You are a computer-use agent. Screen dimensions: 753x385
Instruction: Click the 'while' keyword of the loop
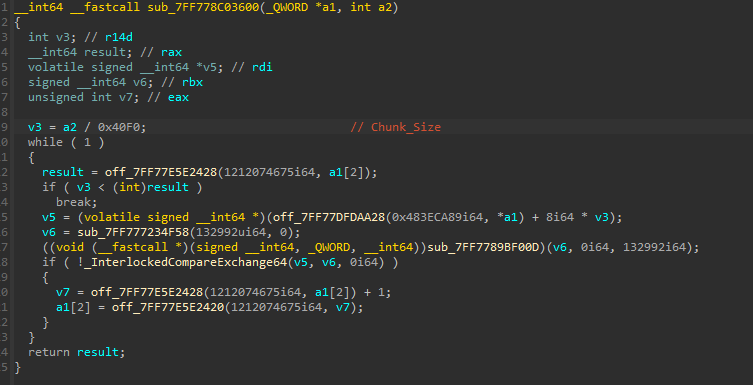[x=45, y=143]
